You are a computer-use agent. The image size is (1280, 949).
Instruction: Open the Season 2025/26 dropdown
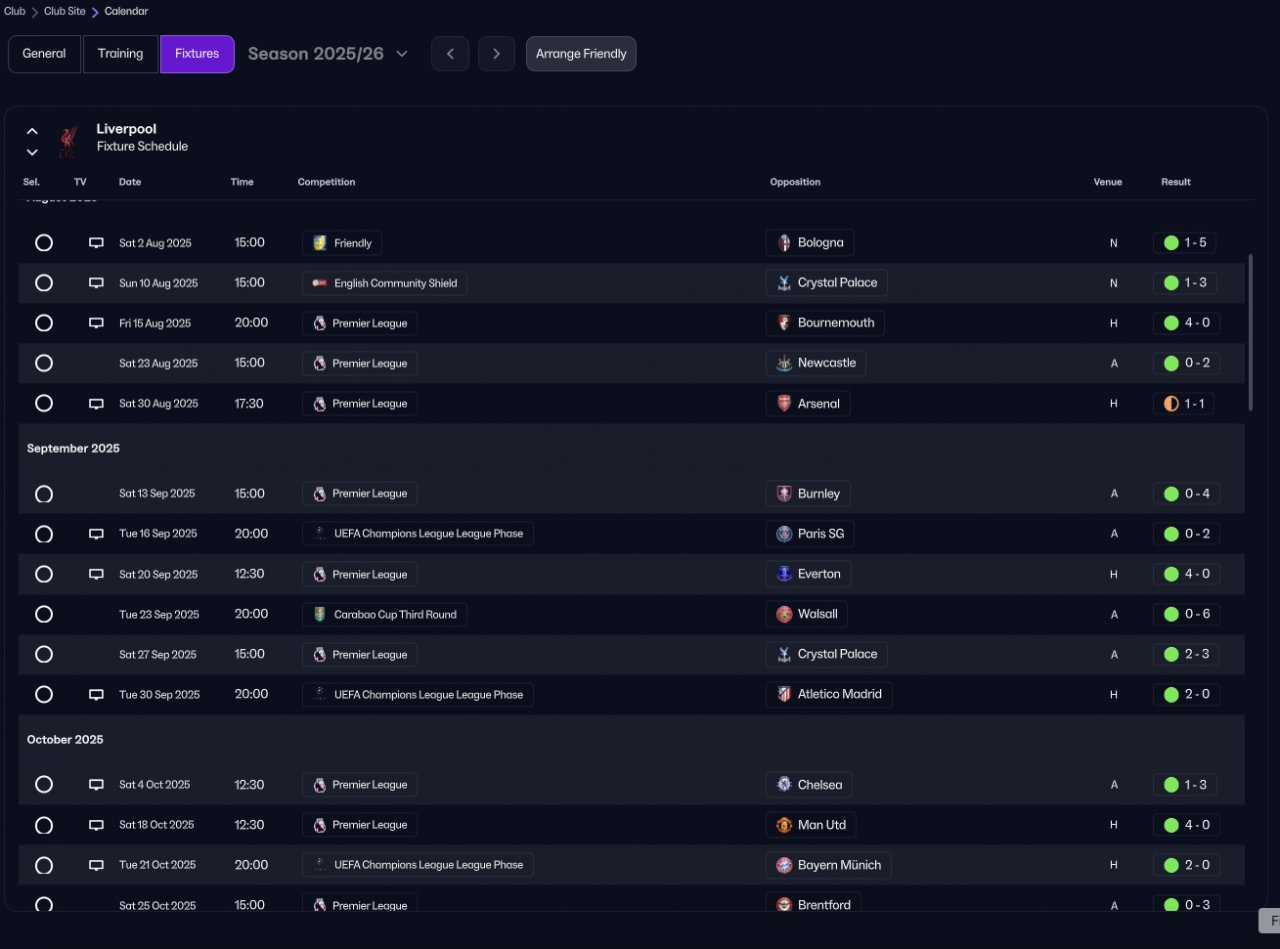pyautogui.click(x=328, y=54)
